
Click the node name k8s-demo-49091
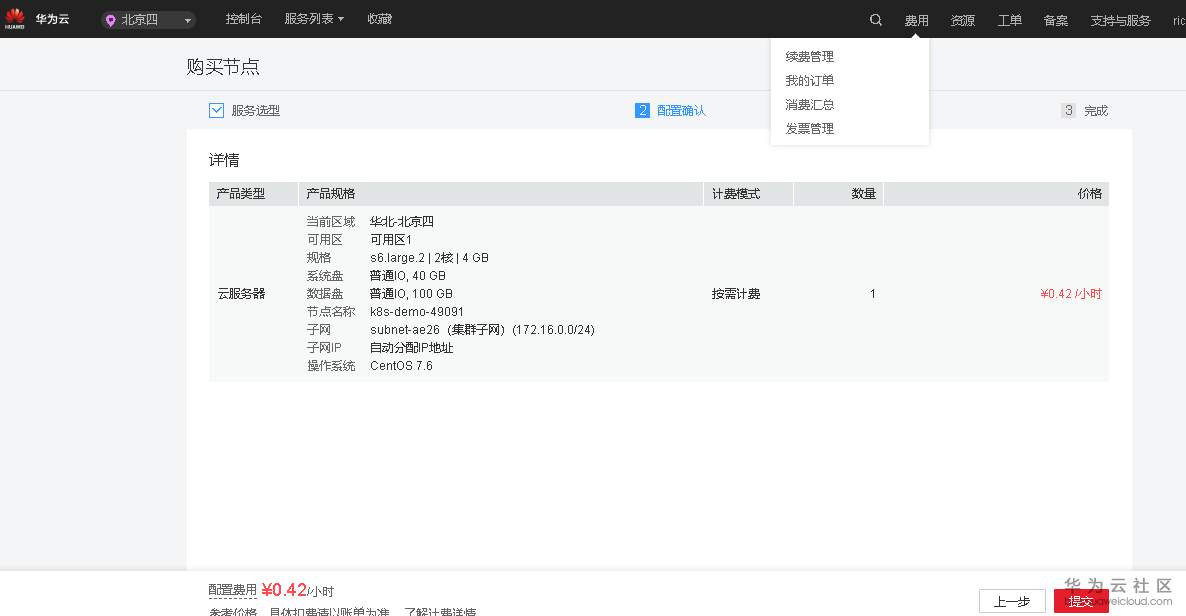(417, 312)
